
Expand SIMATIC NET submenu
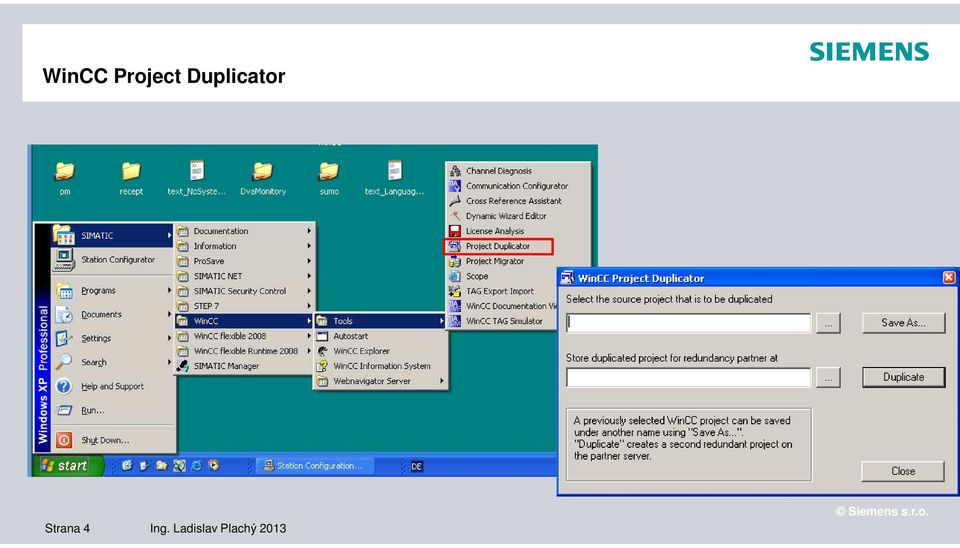(x=245, y=276)
